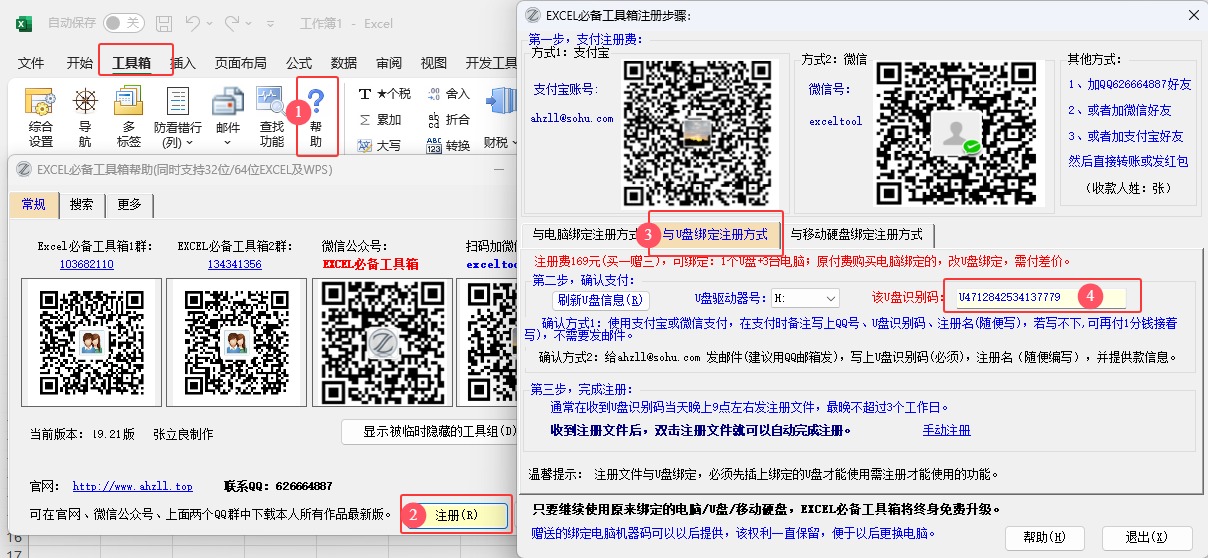
Task: Click the 帮助 question mark icon
Action: pyautogui.click(x=316, y=102)
